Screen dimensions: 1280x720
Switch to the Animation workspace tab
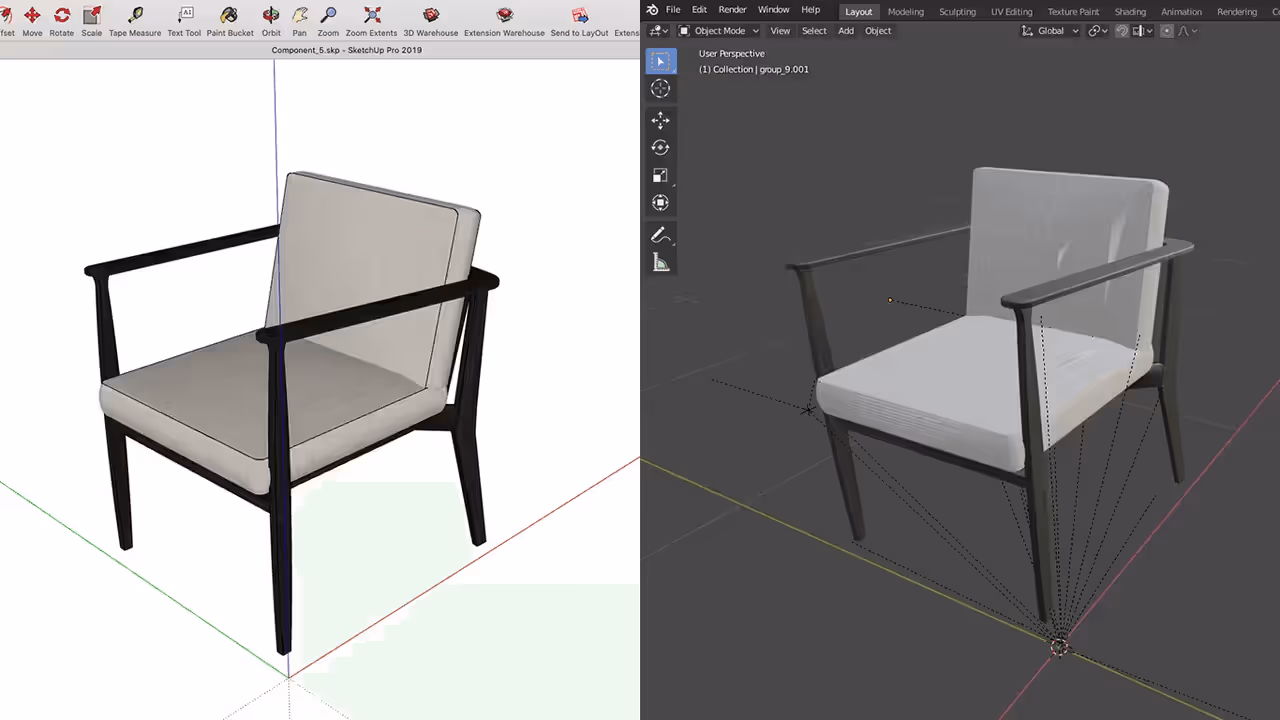pos(1181,11)
